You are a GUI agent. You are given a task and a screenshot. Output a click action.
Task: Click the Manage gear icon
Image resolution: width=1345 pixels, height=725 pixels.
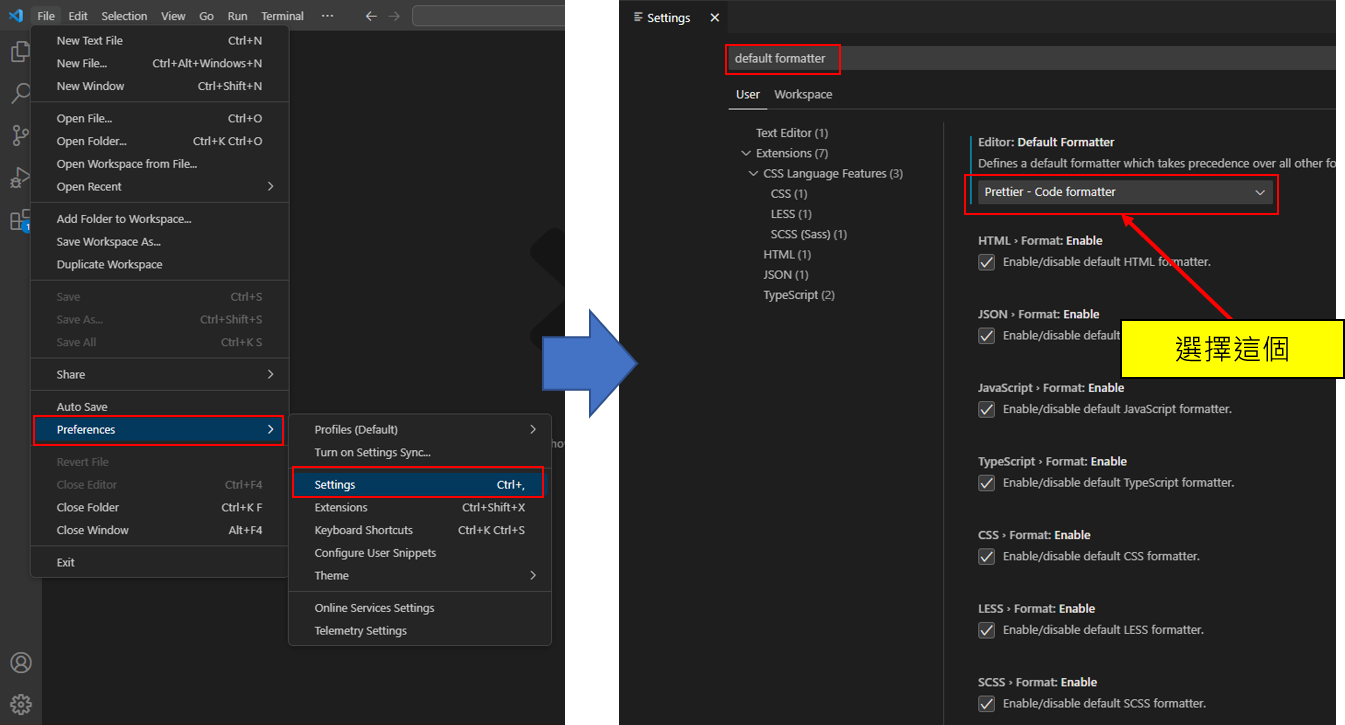click(20, 704)
